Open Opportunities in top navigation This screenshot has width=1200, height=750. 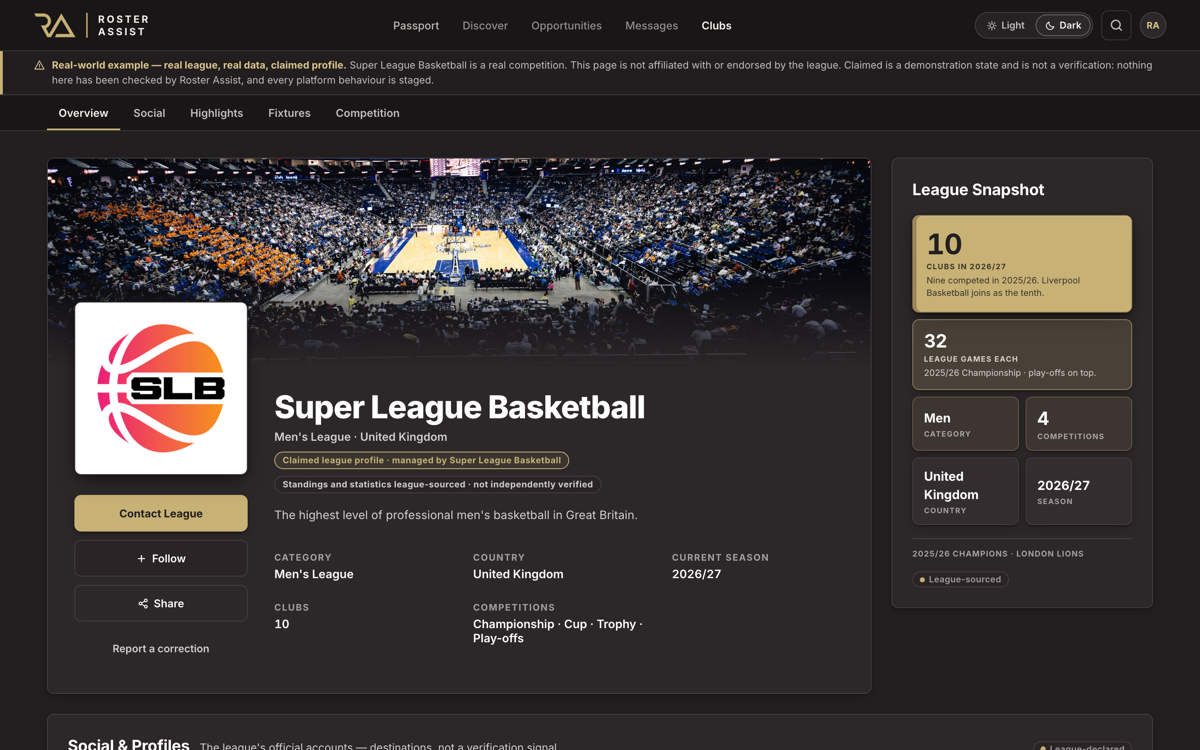coord(566,25)
